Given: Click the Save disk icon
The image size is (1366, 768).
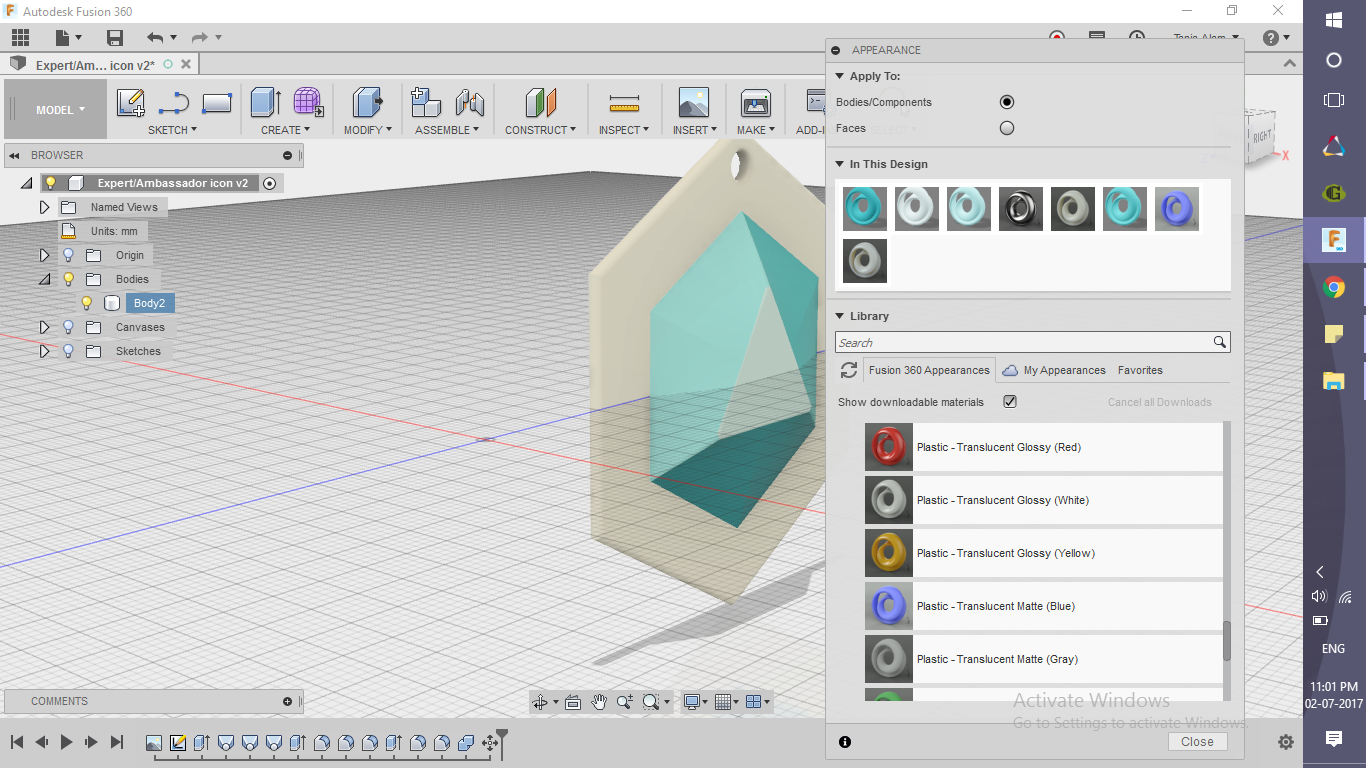Looking at the screenshot, I should [x=115, y=38].
